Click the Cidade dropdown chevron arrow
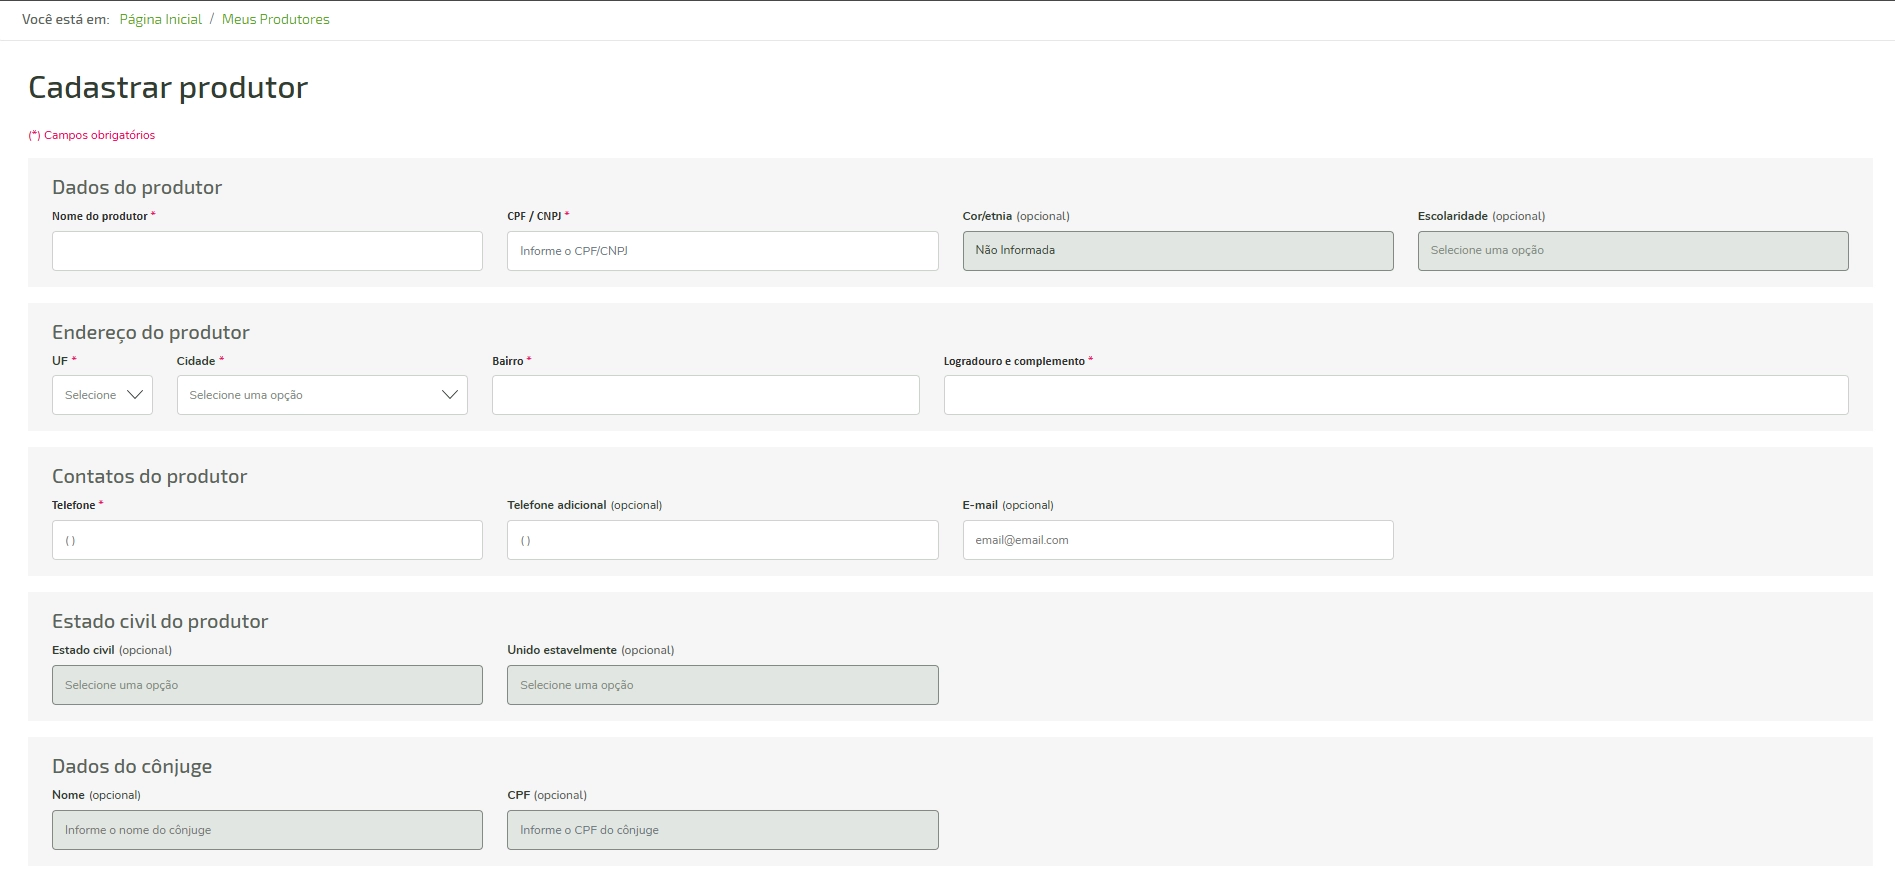This screenshot has width=1895, height=882. (450, 395)
